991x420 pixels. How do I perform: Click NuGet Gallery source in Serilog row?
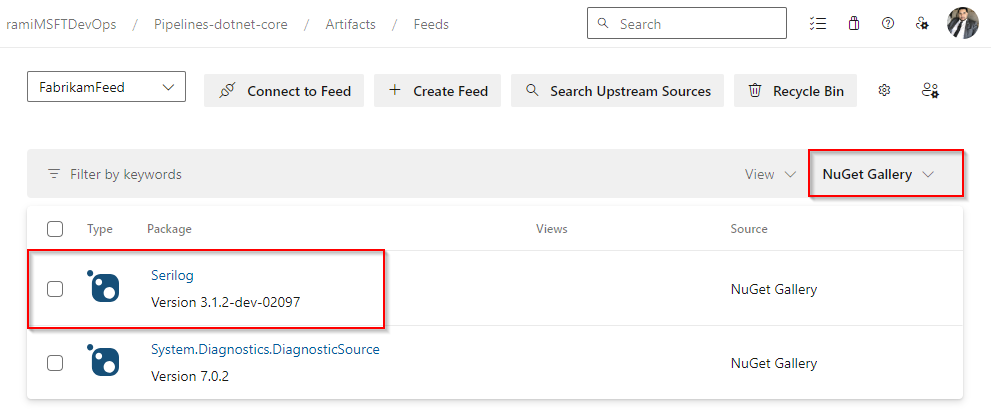tap(774, 290)
